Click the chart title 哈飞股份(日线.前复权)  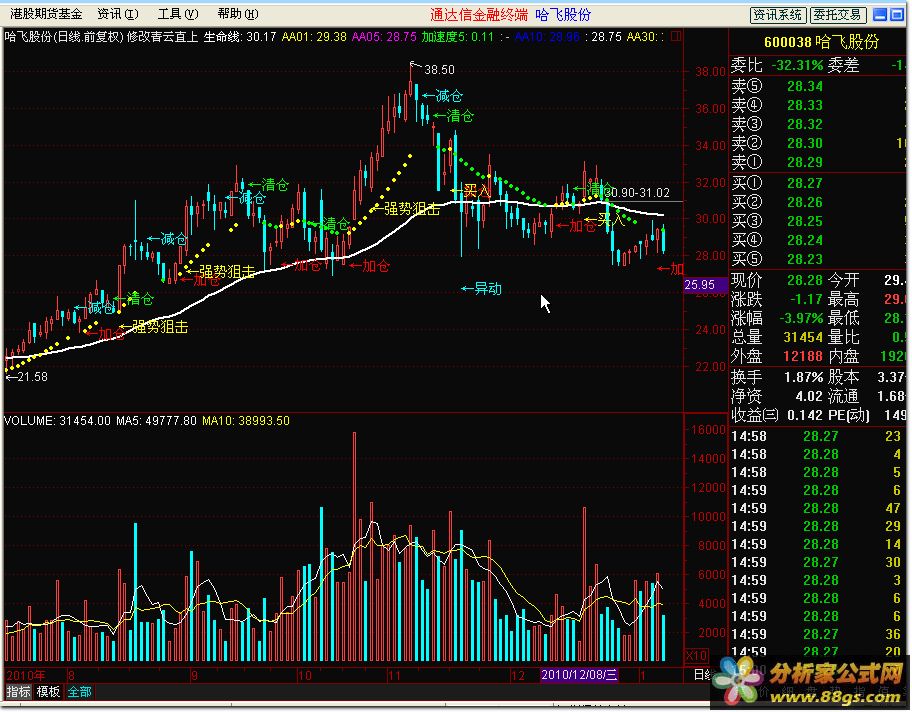(x=64, y=37)
